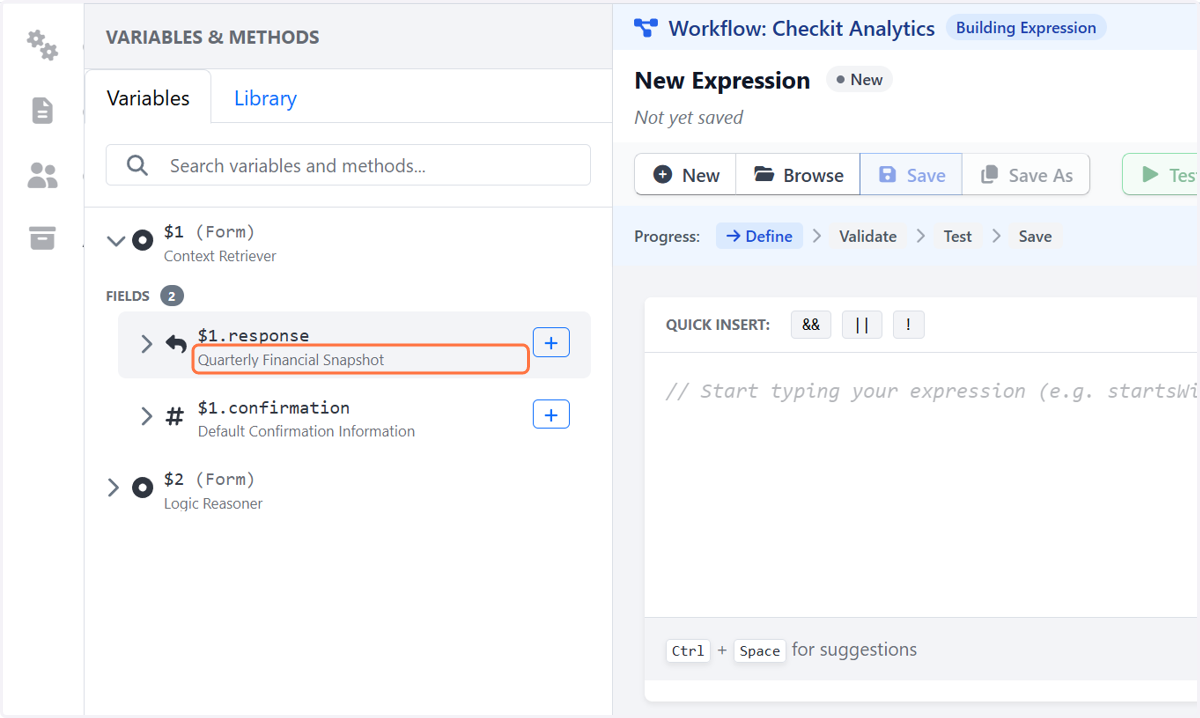Click the Save As button
This screenshot has height=718, width=1200.
point(1026,175)
